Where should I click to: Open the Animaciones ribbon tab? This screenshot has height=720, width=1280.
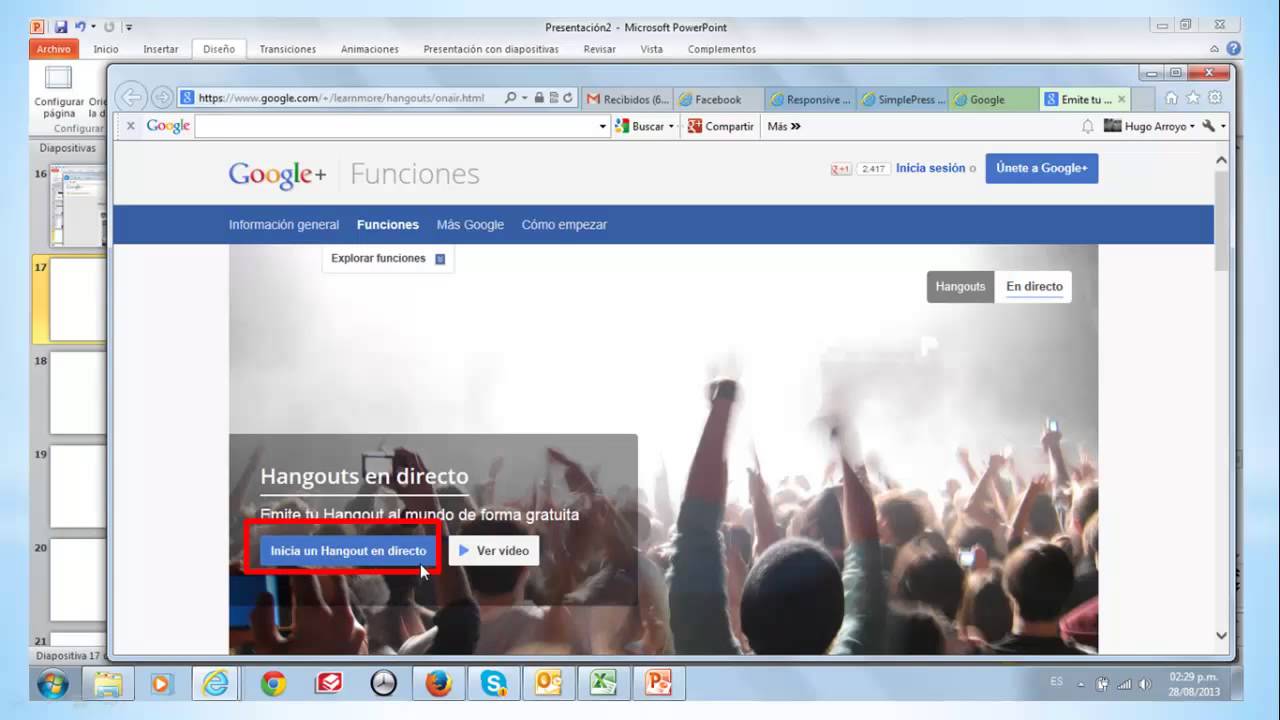coord(369,49)
